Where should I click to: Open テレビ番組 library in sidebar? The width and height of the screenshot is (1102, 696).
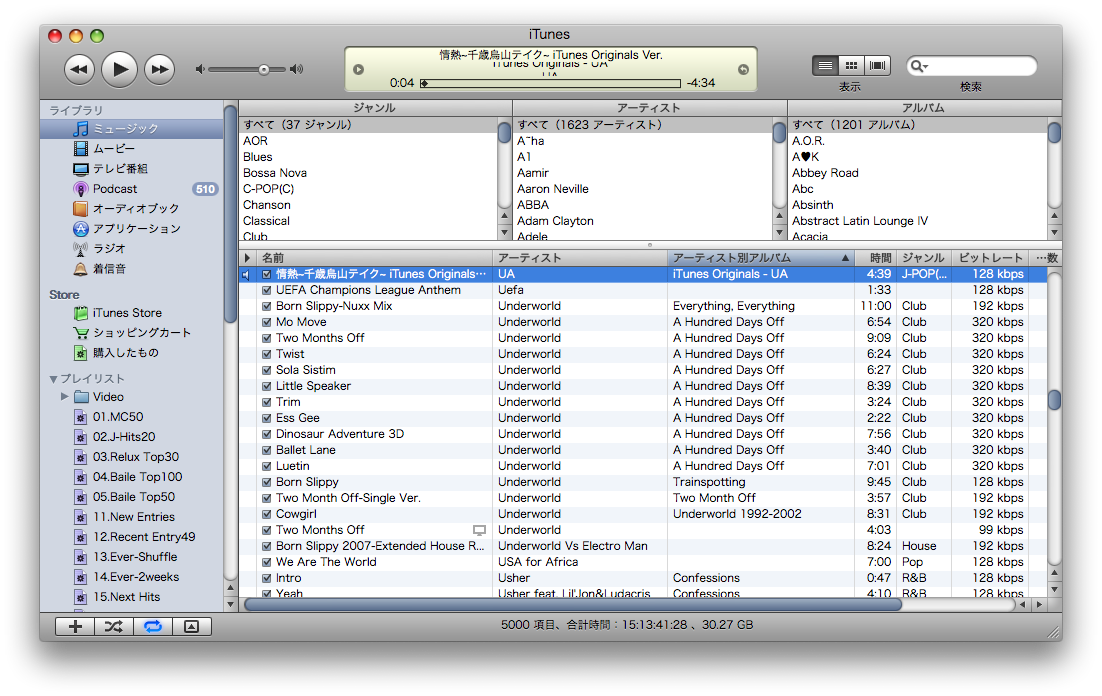(x=131, y=169)
